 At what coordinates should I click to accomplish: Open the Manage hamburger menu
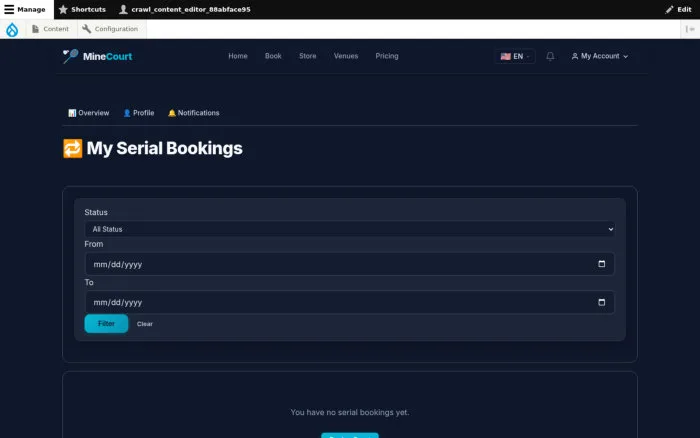point(26,9)
